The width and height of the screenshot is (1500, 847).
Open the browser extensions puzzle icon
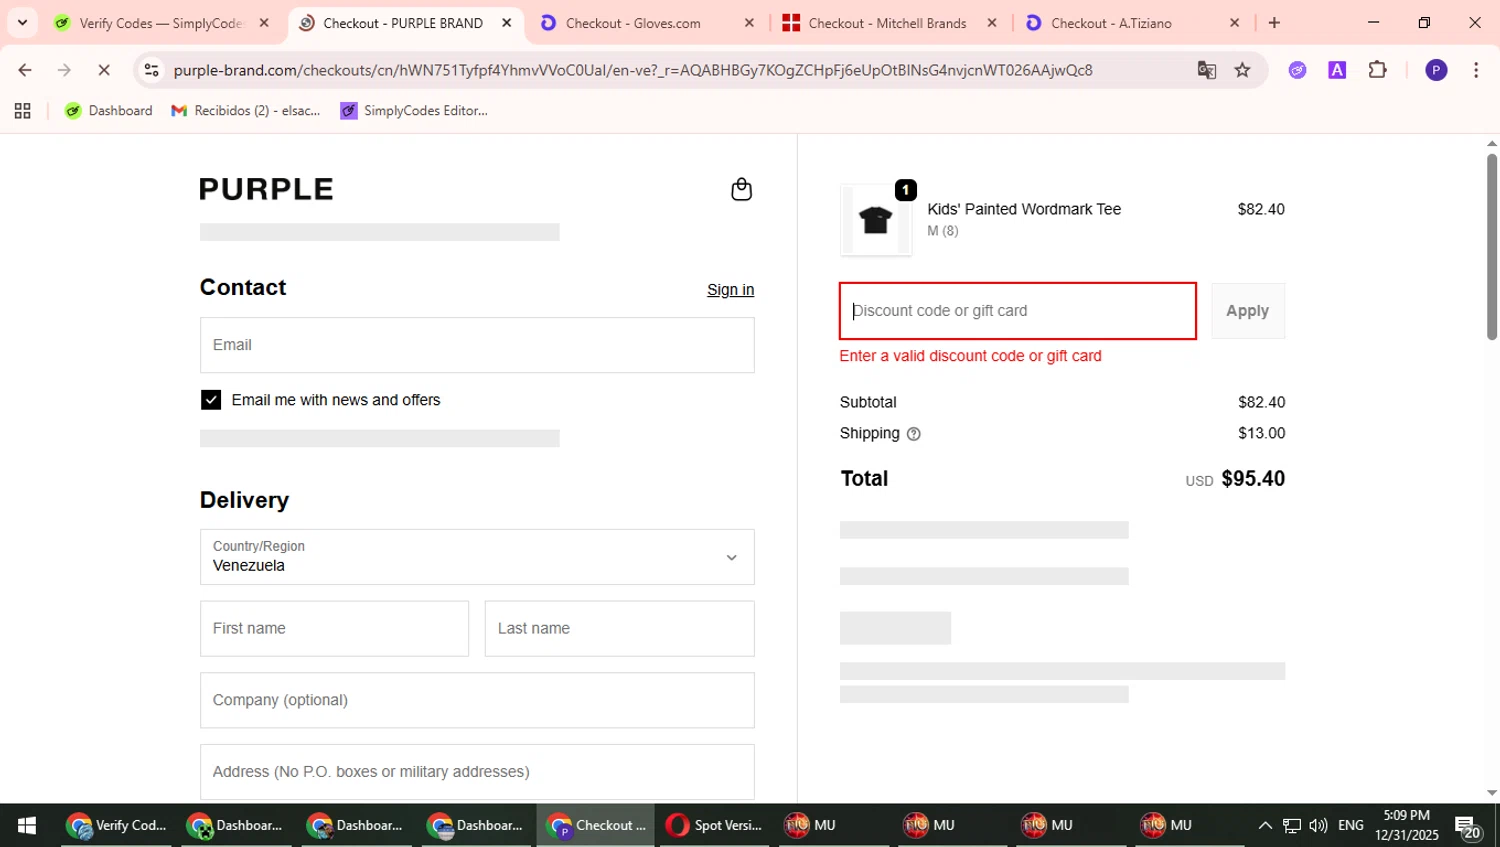pyautogui.click(x=1377, y=70)
